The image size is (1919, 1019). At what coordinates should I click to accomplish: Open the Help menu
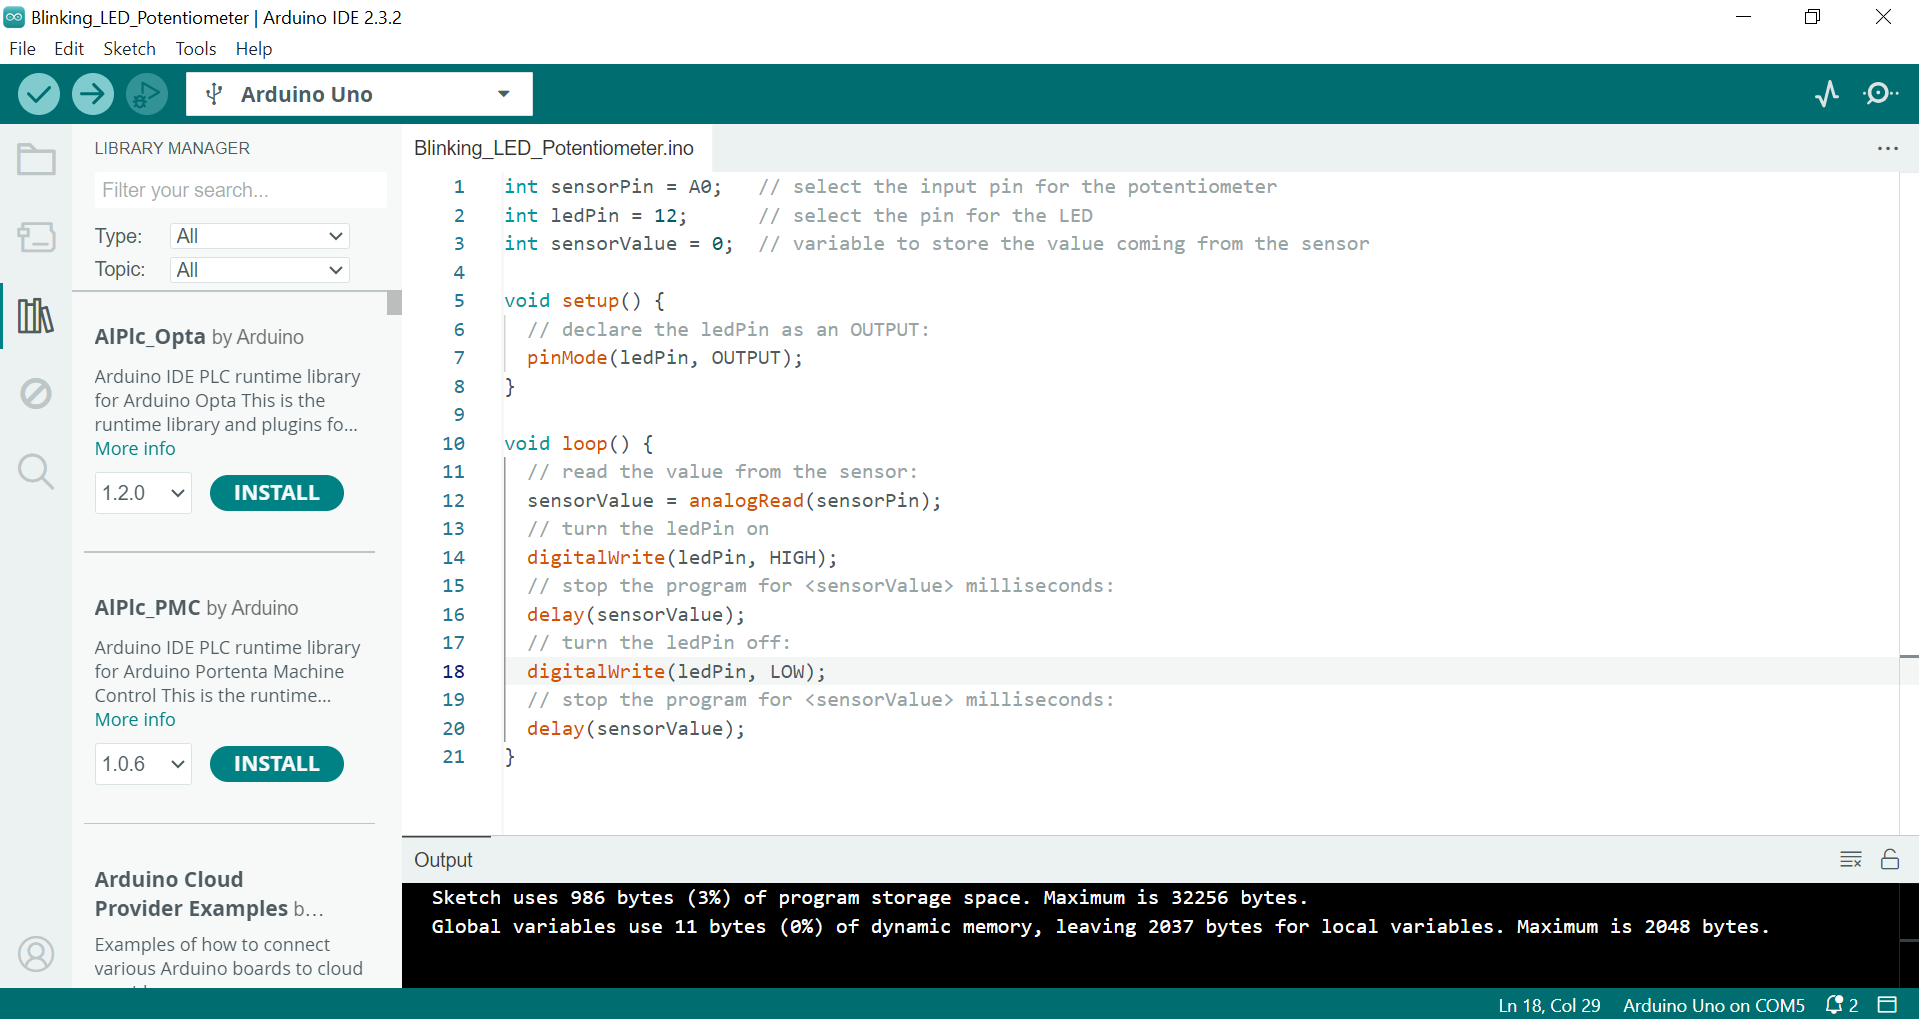coord(254,49)
